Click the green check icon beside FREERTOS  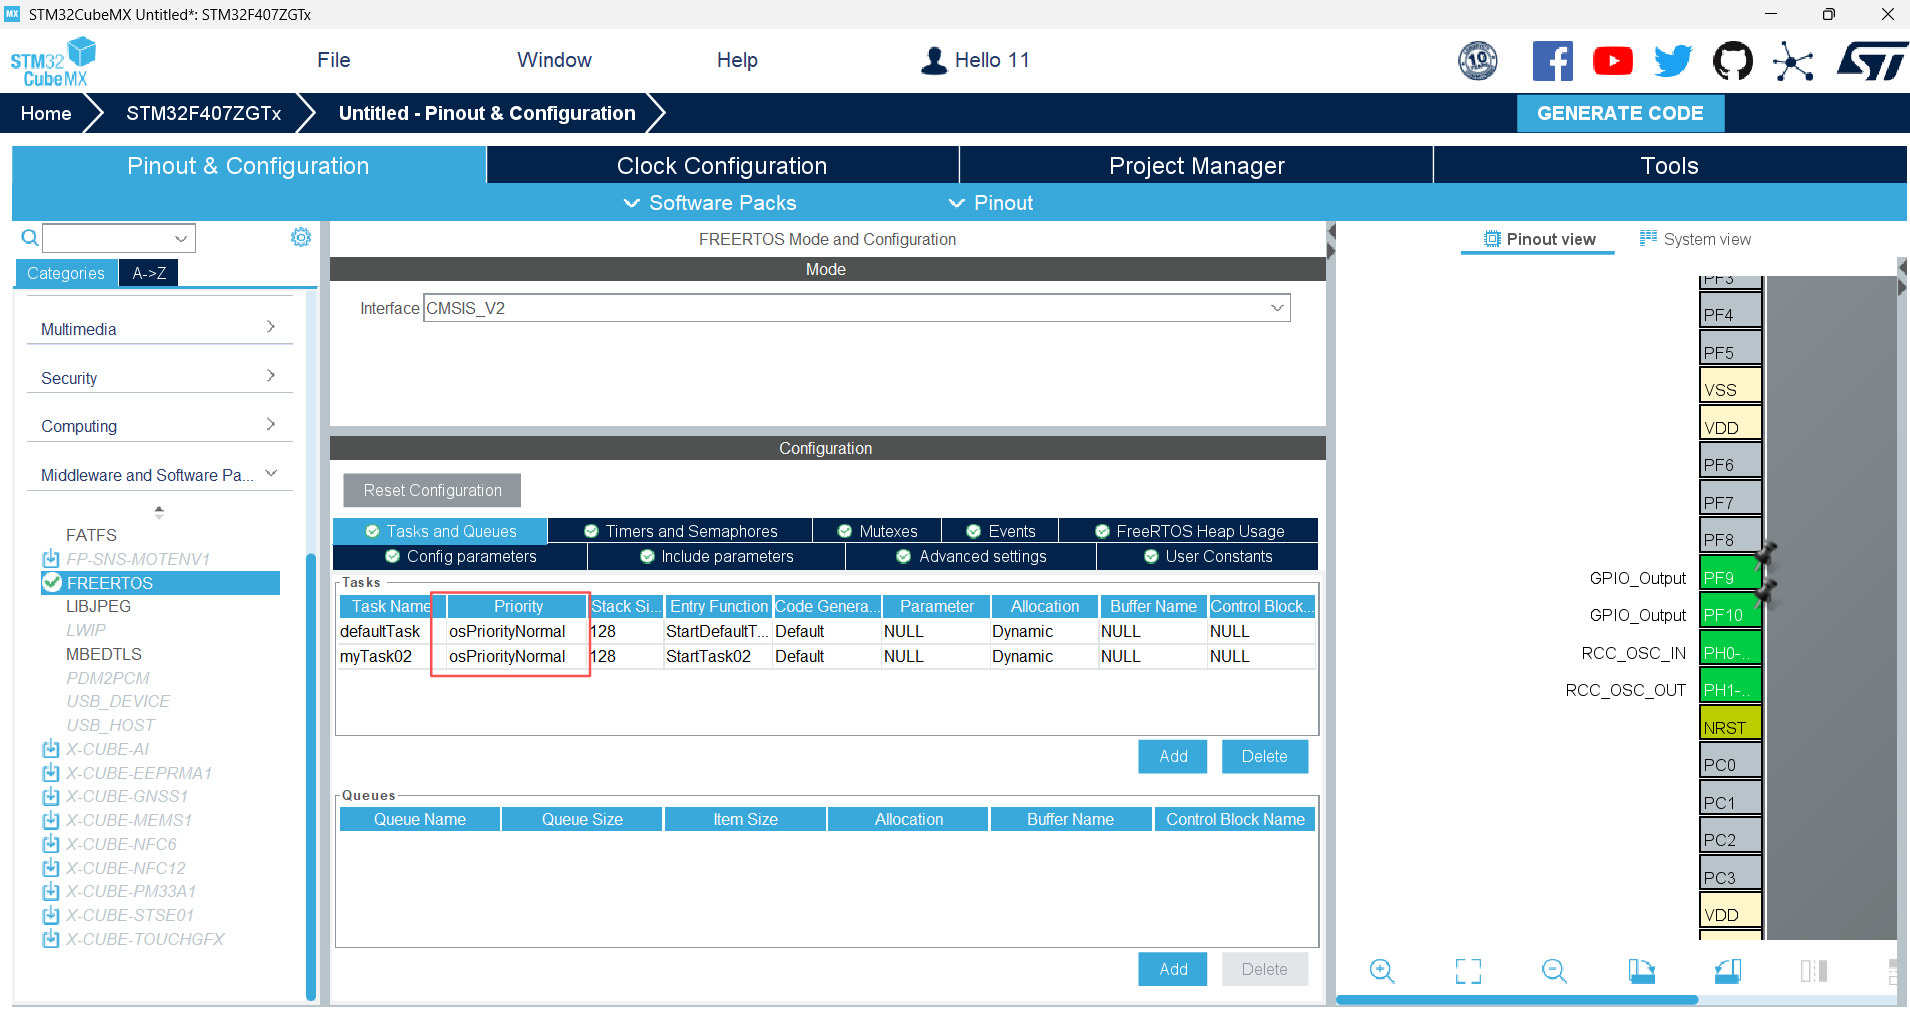(53, 583)
